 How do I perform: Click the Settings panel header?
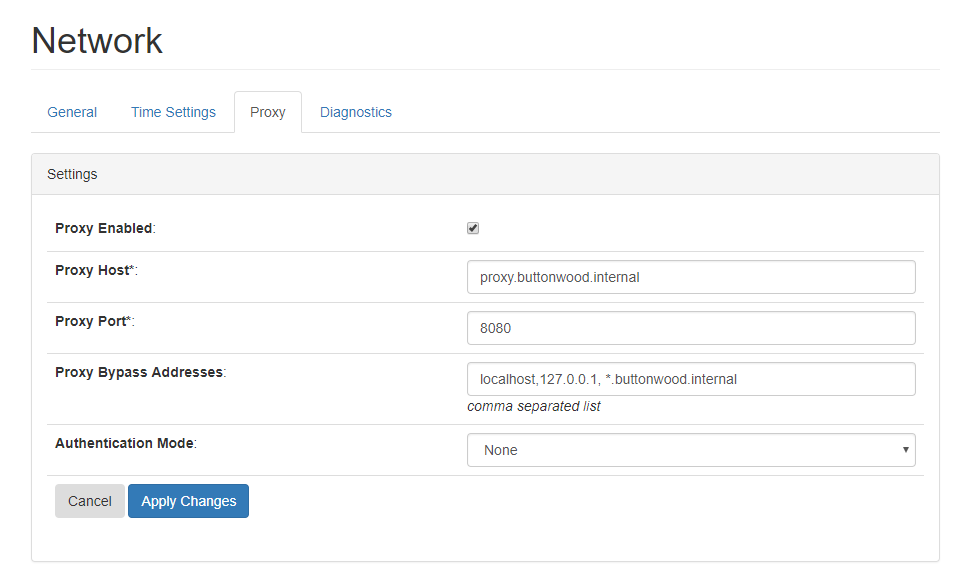coord(485,174)
